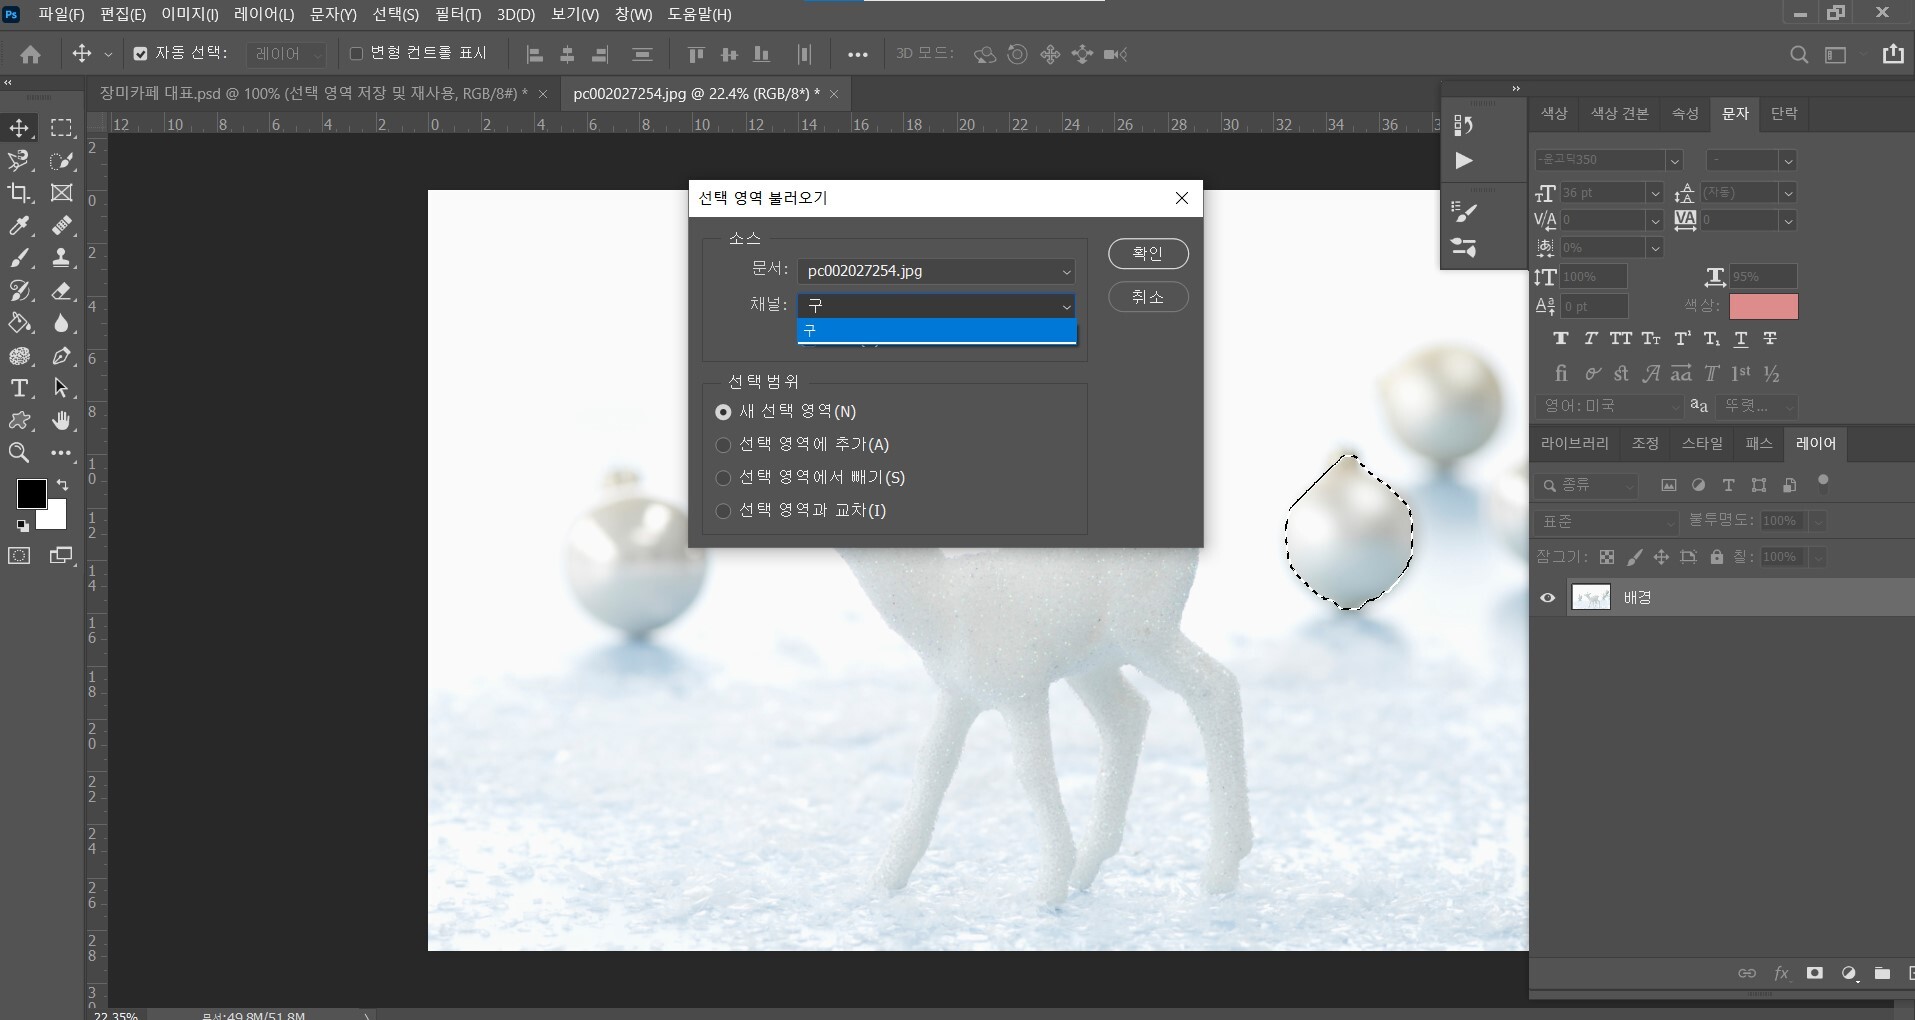
Task: Select the Eyedropper tool
Action: [19, 226]
